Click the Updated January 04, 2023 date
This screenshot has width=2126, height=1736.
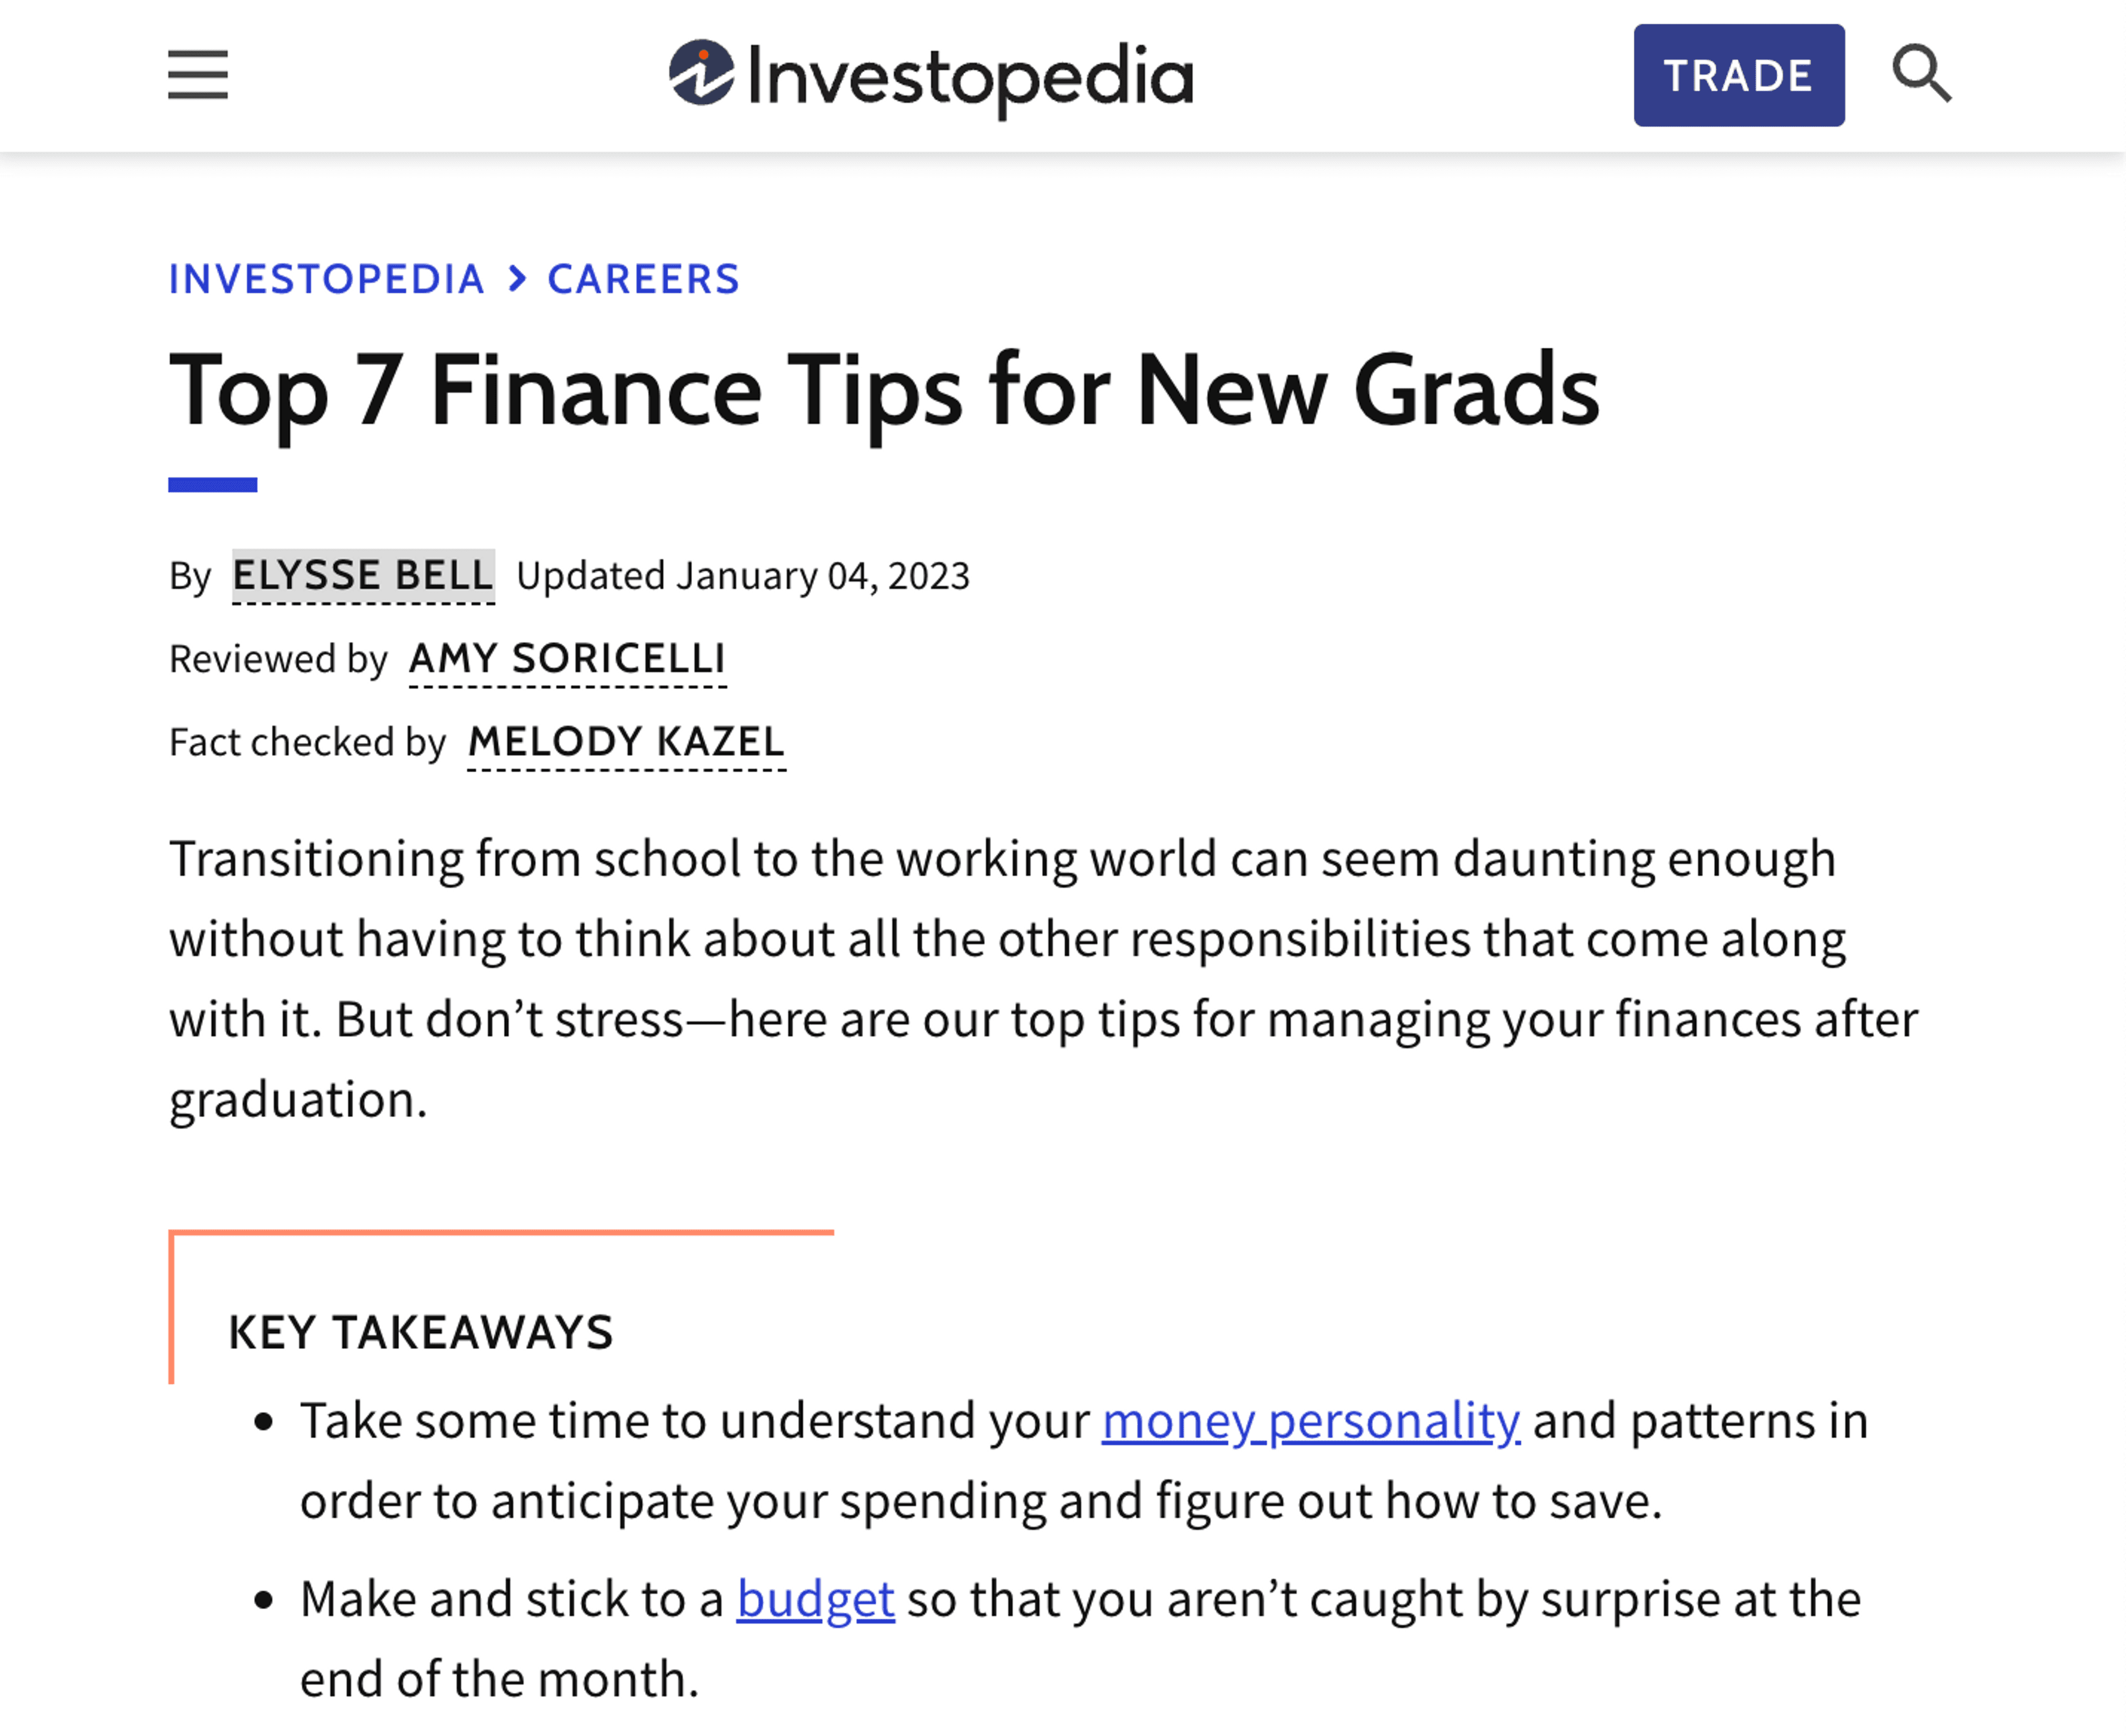tap(743, 576)
